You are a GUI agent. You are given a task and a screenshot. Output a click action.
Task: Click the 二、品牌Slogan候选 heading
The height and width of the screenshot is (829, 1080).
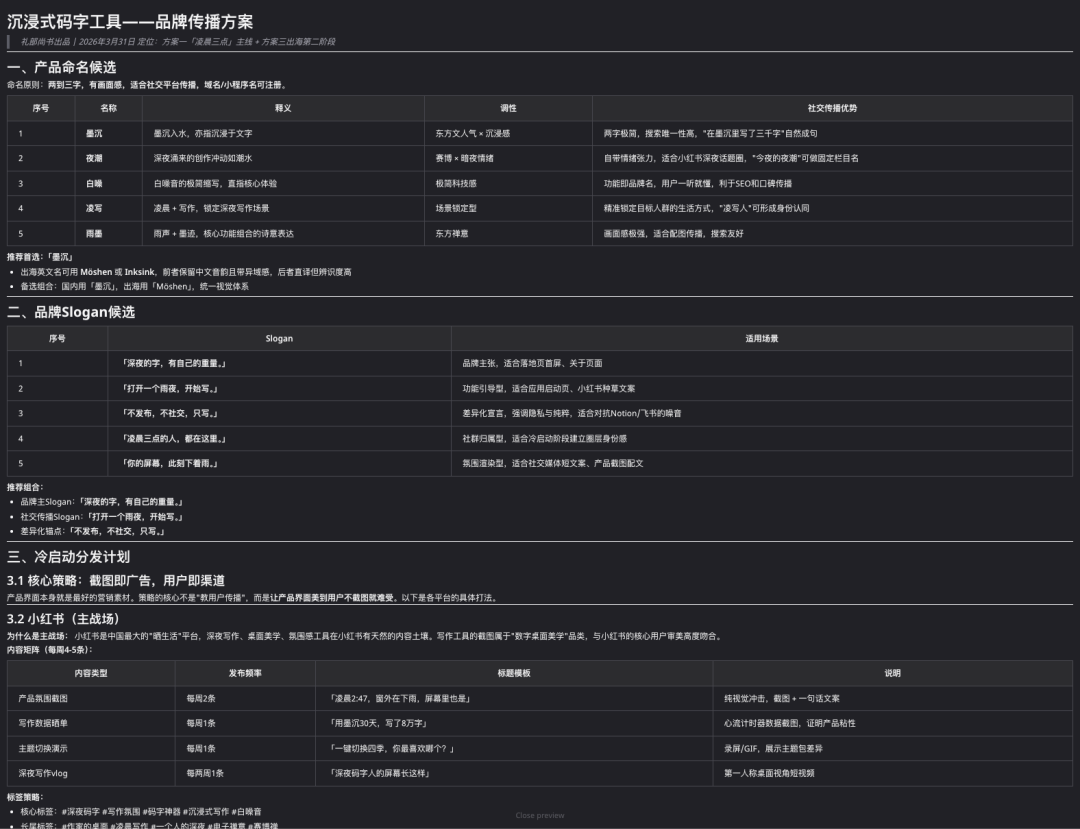71,312
